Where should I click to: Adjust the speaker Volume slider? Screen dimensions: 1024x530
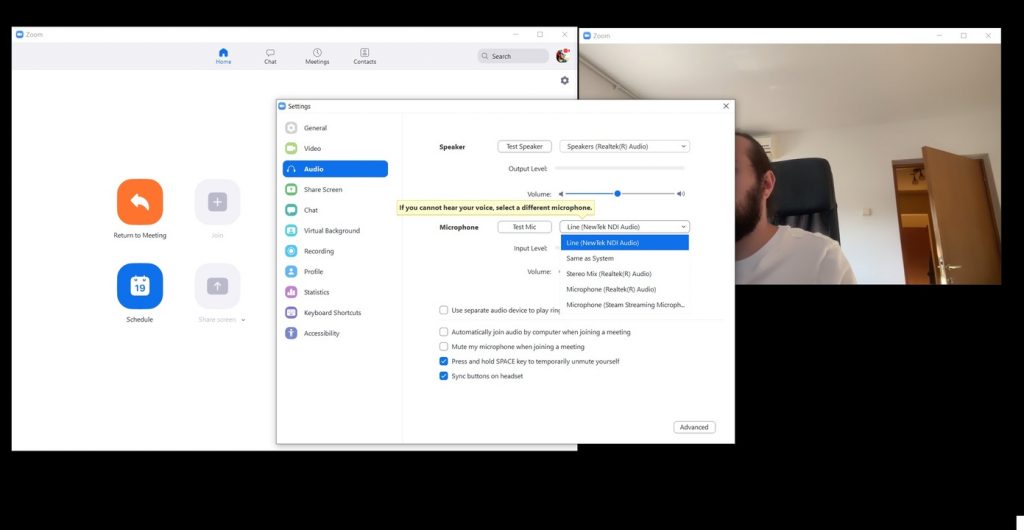tap(620, 194)
